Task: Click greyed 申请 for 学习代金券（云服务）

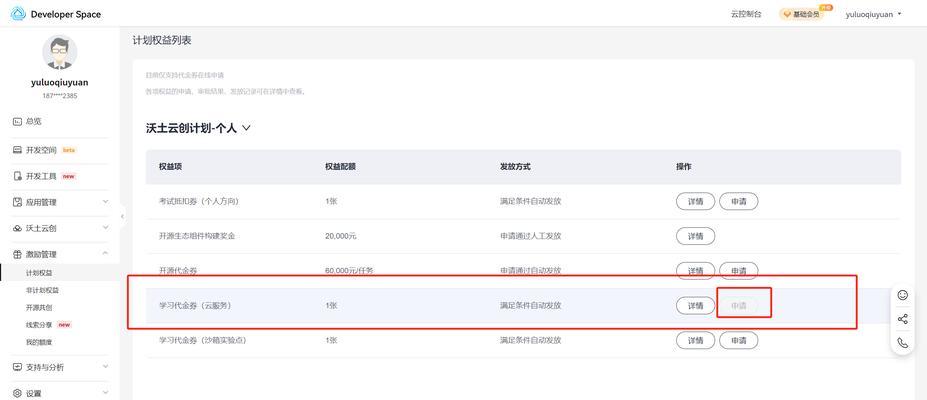Action: (738, 305)
